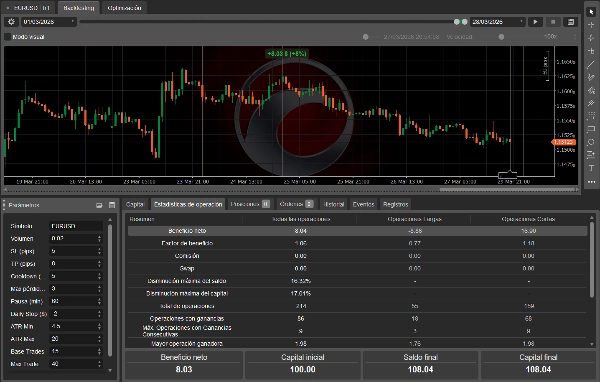Adjust the ATR Min stepper arrows

pos(99,326)
